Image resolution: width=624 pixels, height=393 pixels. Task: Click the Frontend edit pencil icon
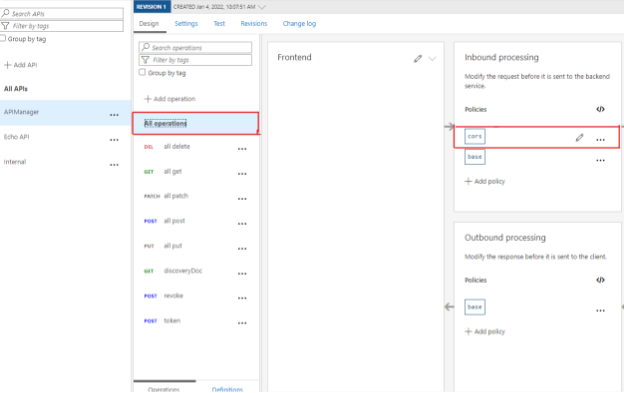pyautogui.click(x=417, y=59)
